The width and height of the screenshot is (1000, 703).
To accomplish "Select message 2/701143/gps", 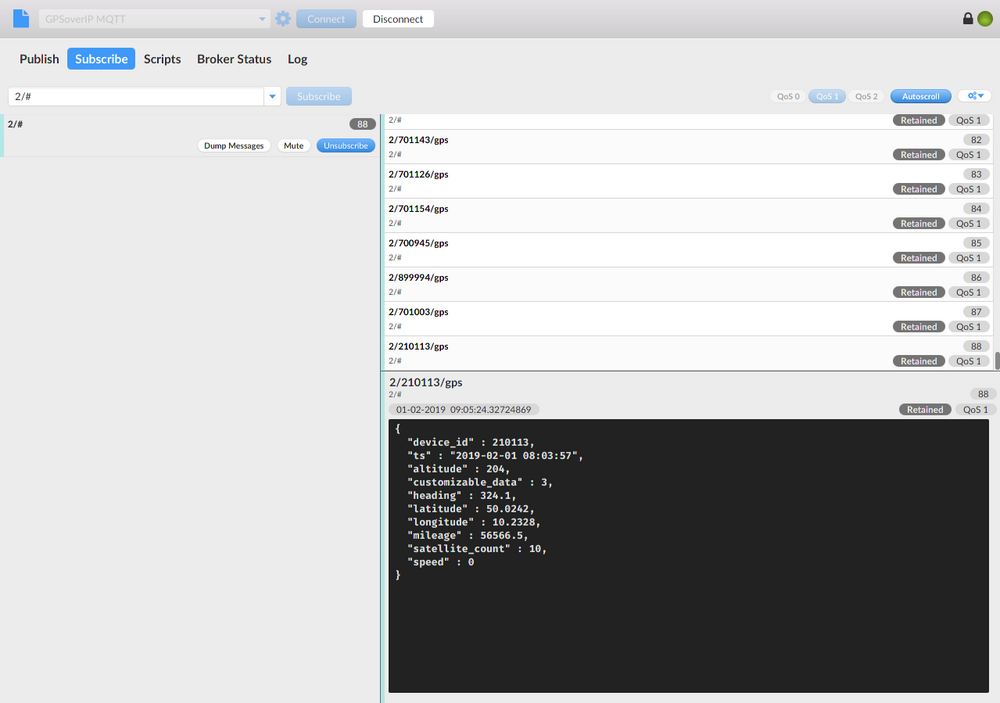I will pos(689,147).
